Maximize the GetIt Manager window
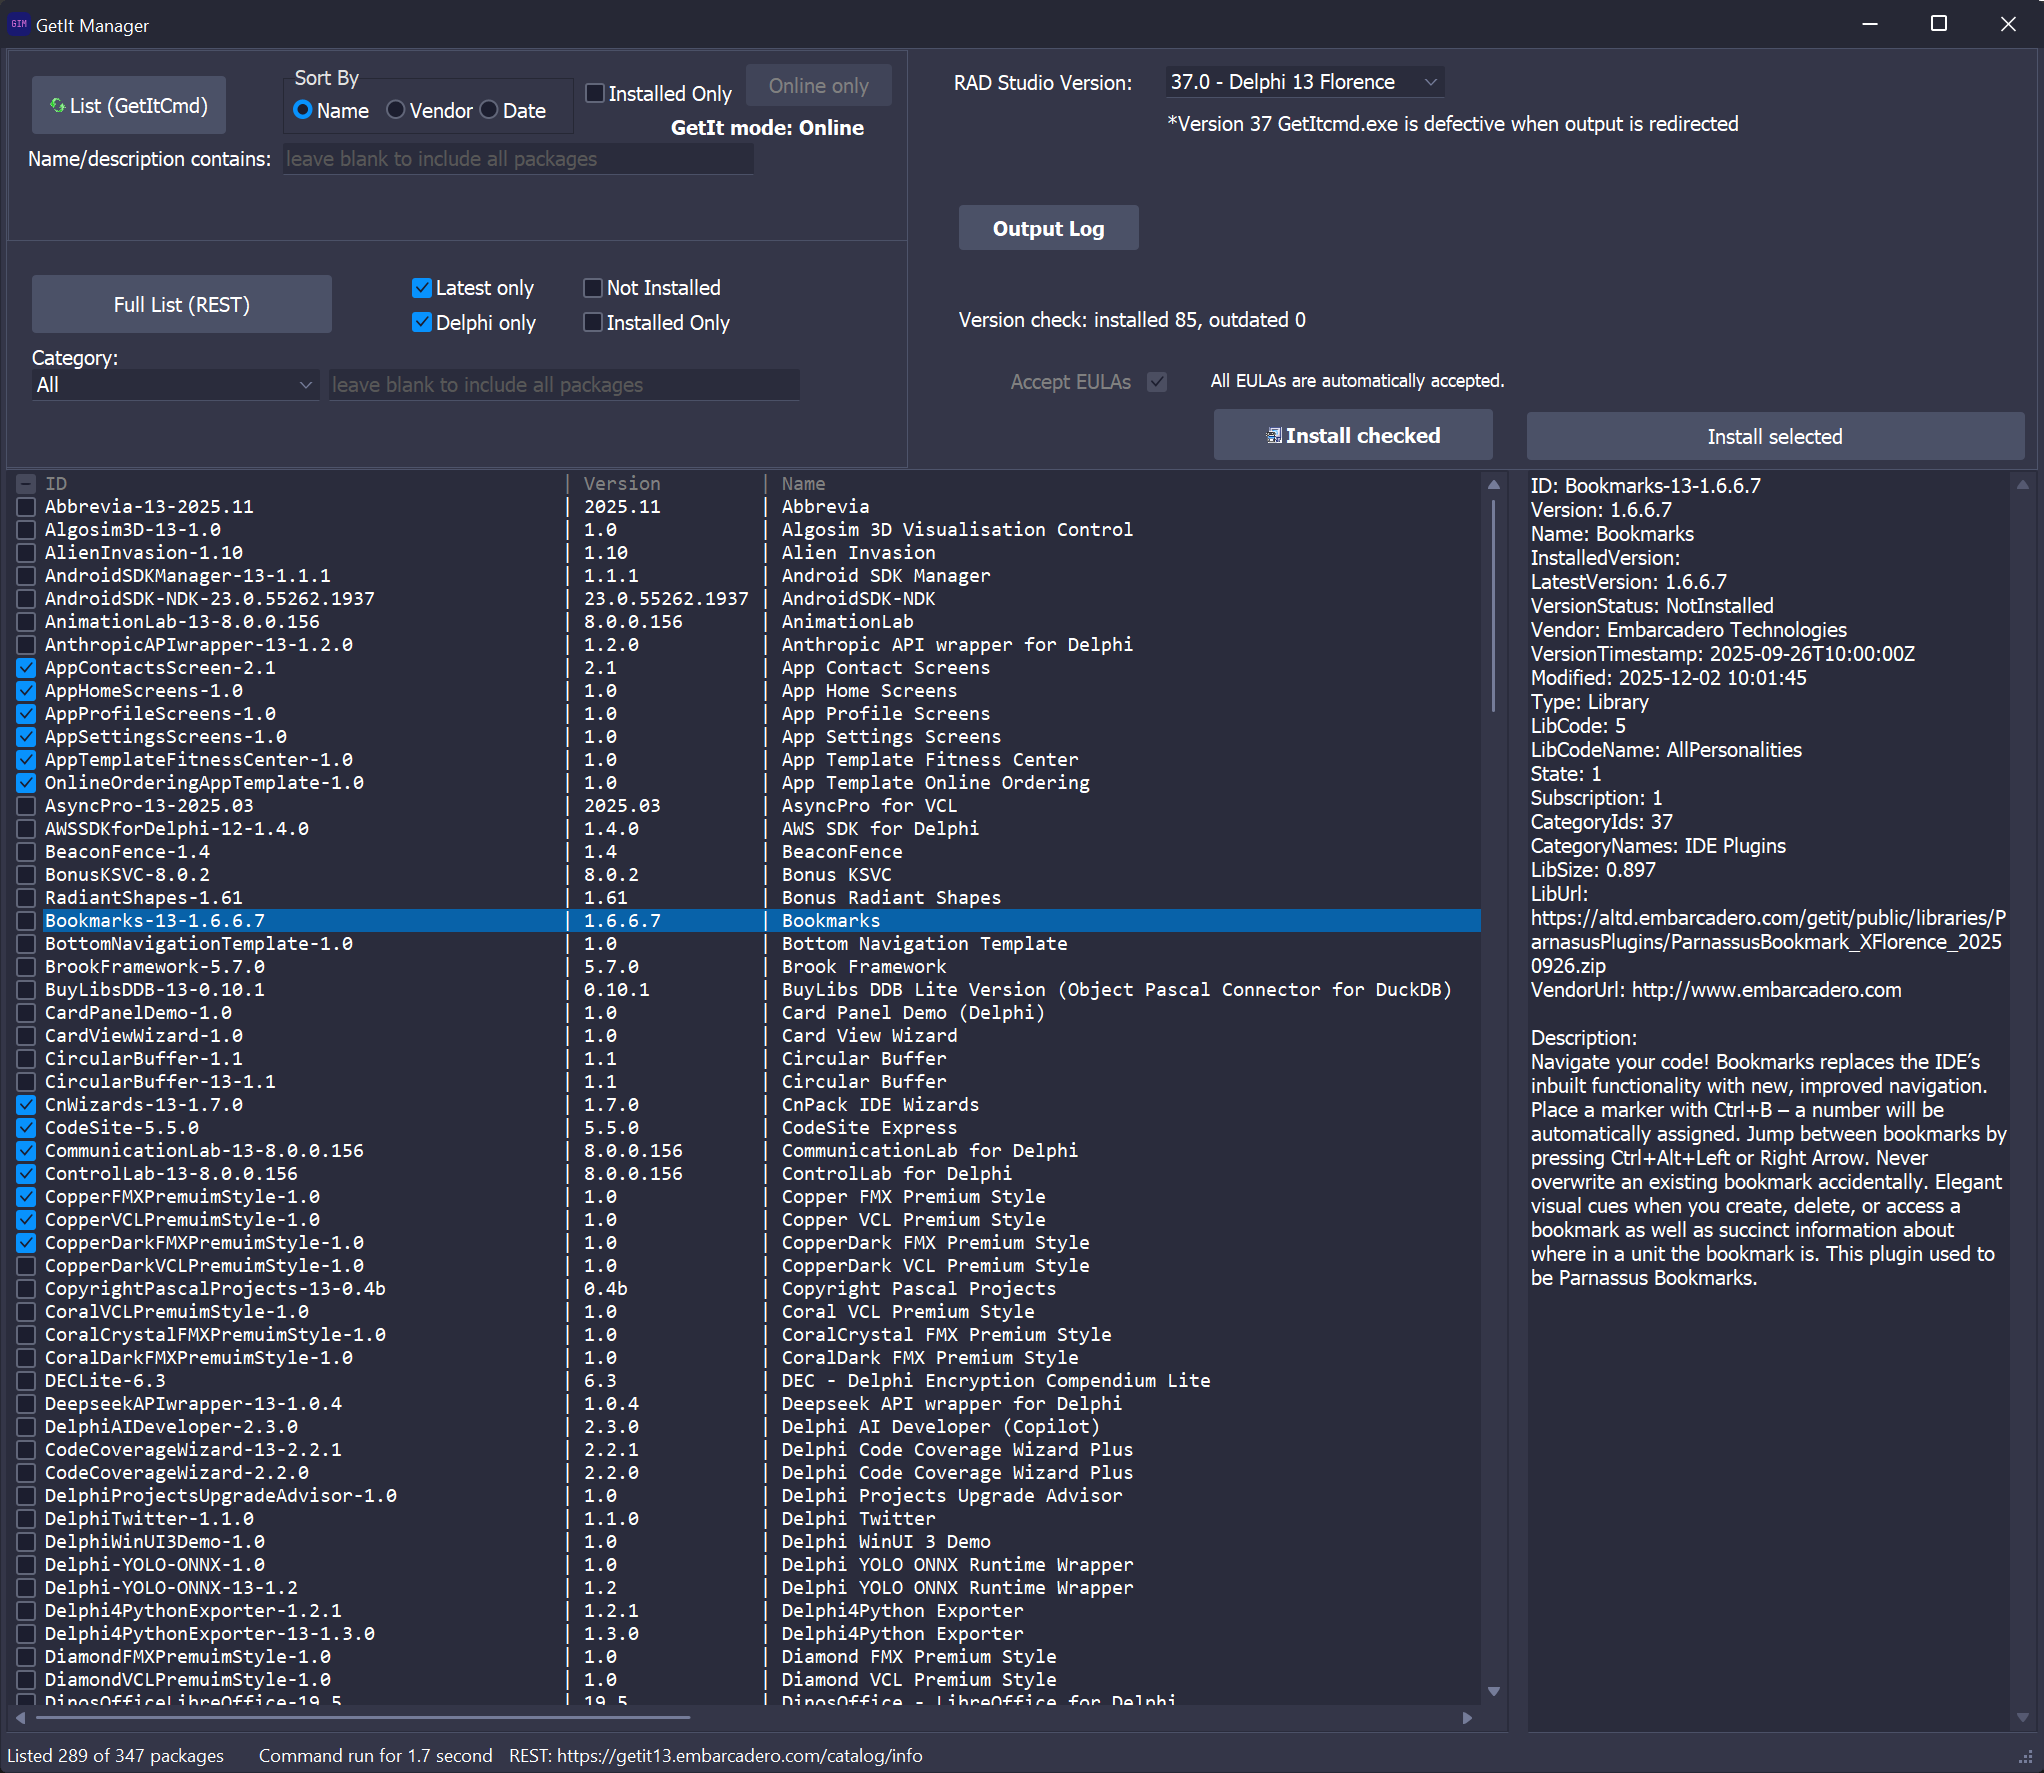This screenshot has height=1773, width=2044. click(x=1938, y=24)
